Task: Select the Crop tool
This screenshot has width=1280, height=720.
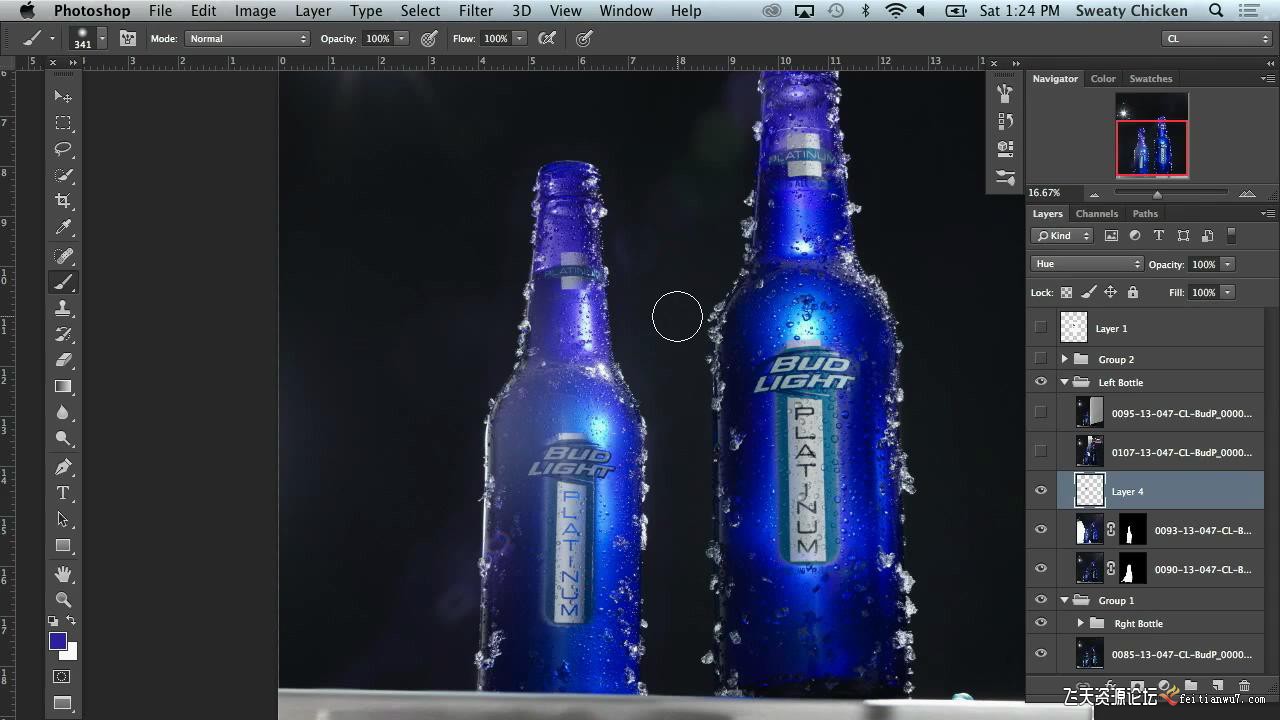Action: click(63, 201)
